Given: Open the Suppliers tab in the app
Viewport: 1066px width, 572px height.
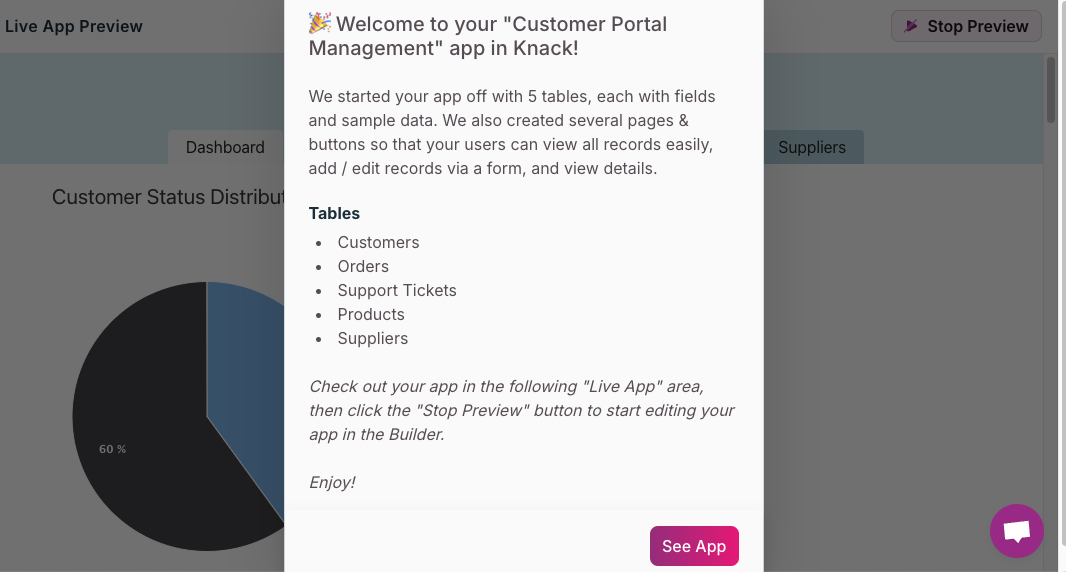Looking at the screenshot, I should (x=811, y=147).
